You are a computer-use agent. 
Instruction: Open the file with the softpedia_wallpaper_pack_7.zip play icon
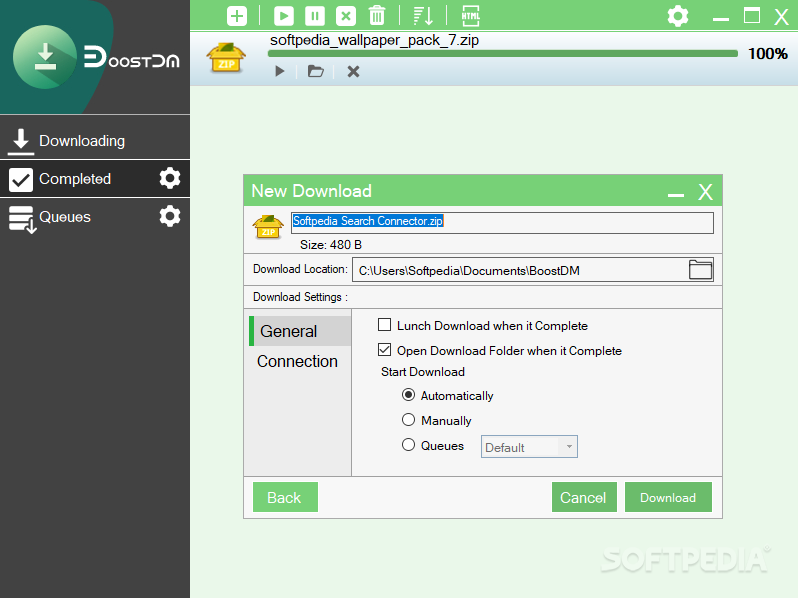pyautogui.click(x=279, y=71)
